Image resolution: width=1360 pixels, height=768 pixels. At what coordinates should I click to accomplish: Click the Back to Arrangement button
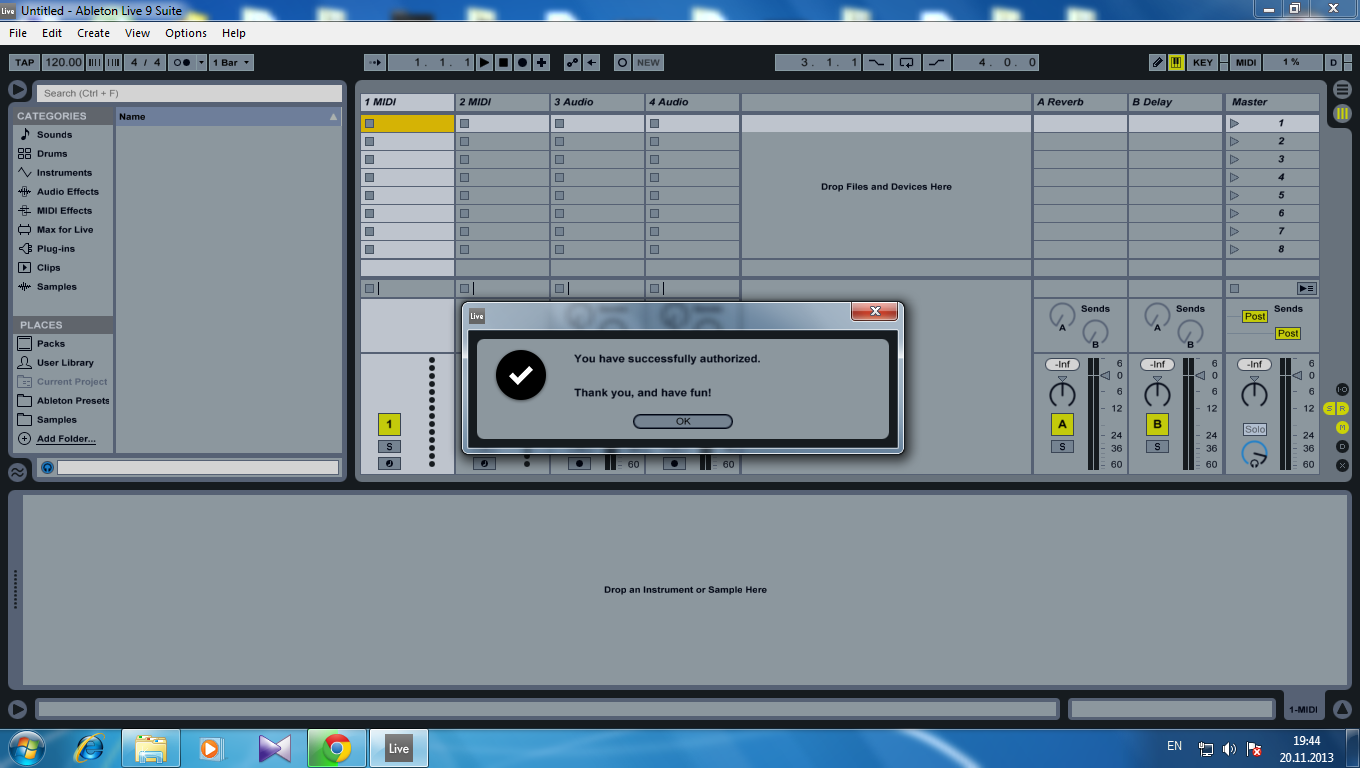1306,289
